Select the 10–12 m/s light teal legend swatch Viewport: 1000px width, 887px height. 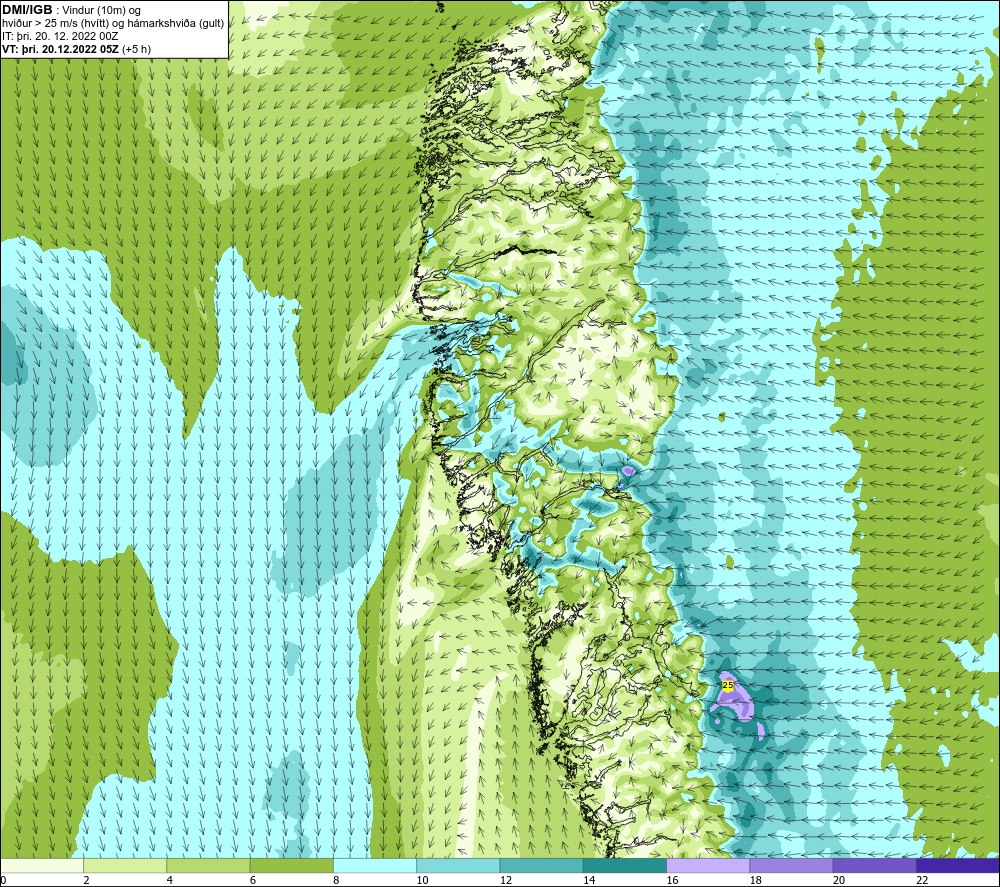point(458,865)
